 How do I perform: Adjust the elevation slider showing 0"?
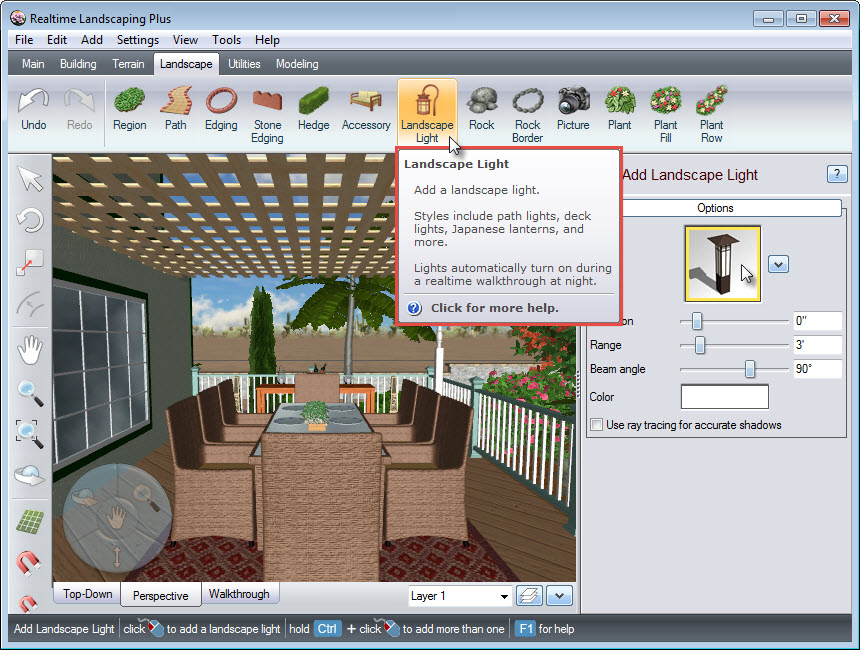697,321
